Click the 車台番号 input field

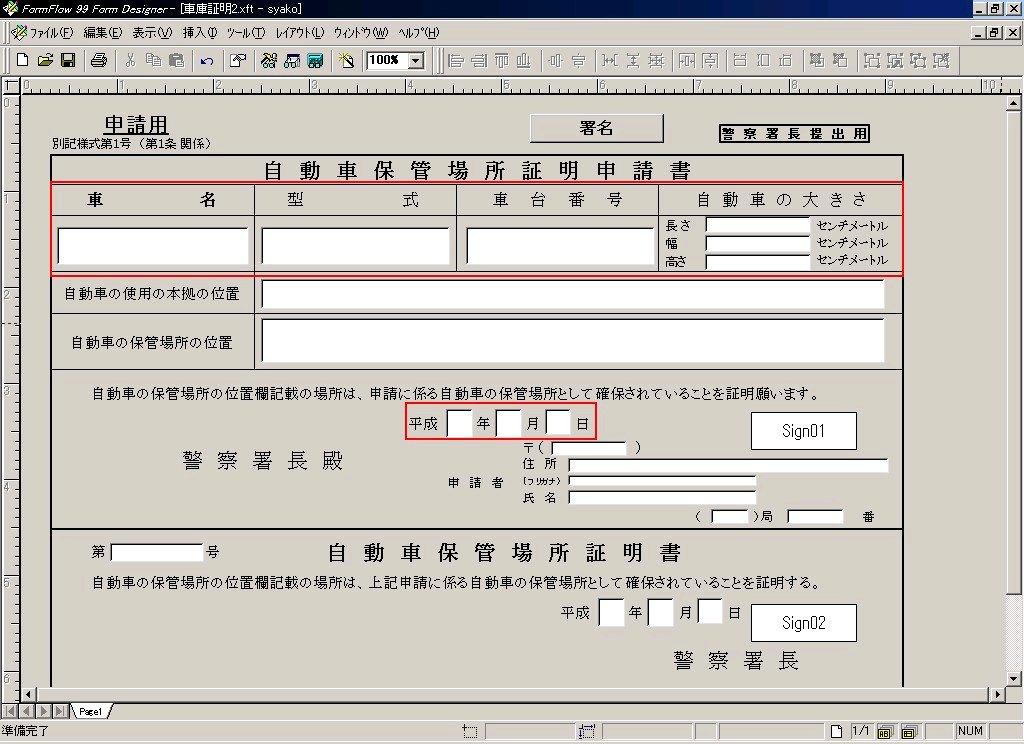tap(560, 246)
